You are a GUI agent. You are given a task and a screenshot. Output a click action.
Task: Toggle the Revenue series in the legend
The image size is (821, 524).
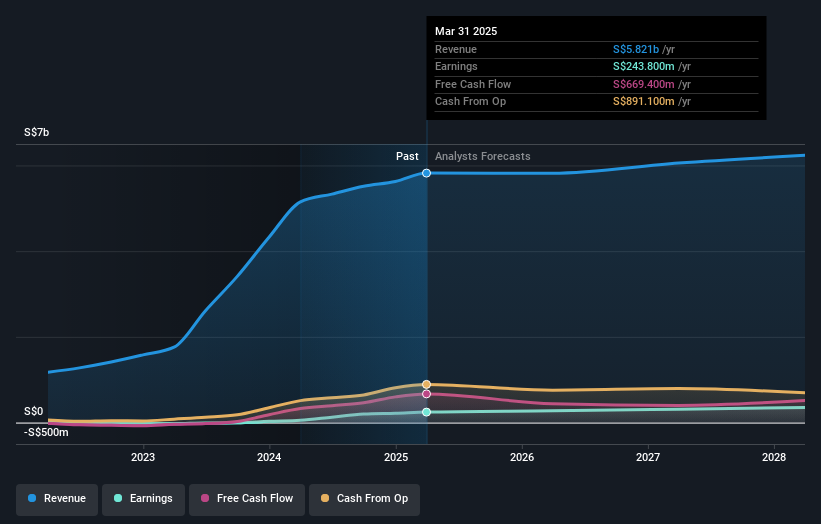point(57,499)
